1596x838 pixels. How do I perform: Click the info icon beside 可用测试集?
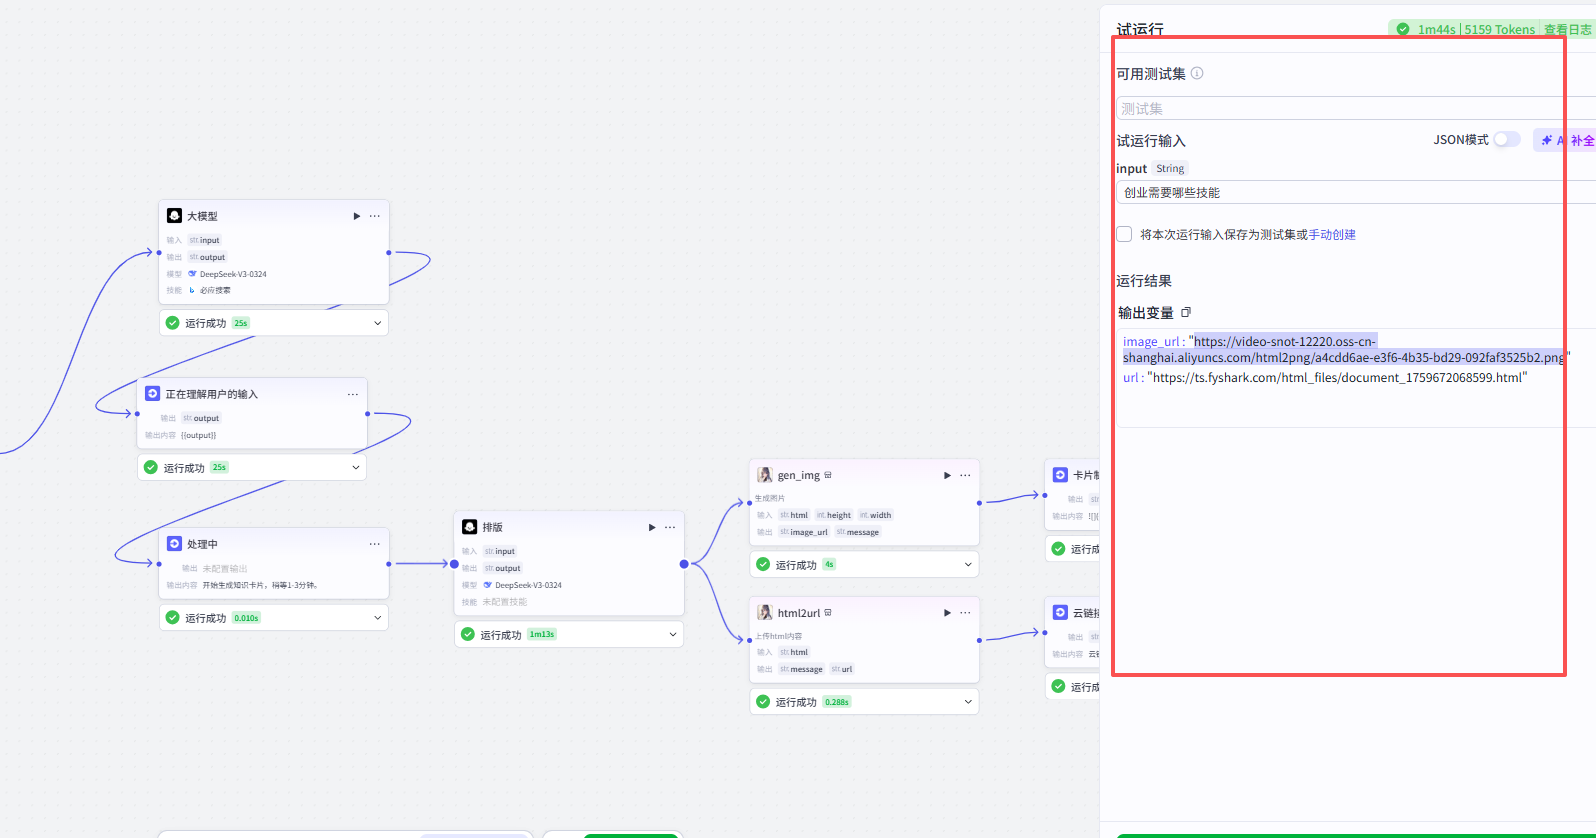tap(1197, 73)
